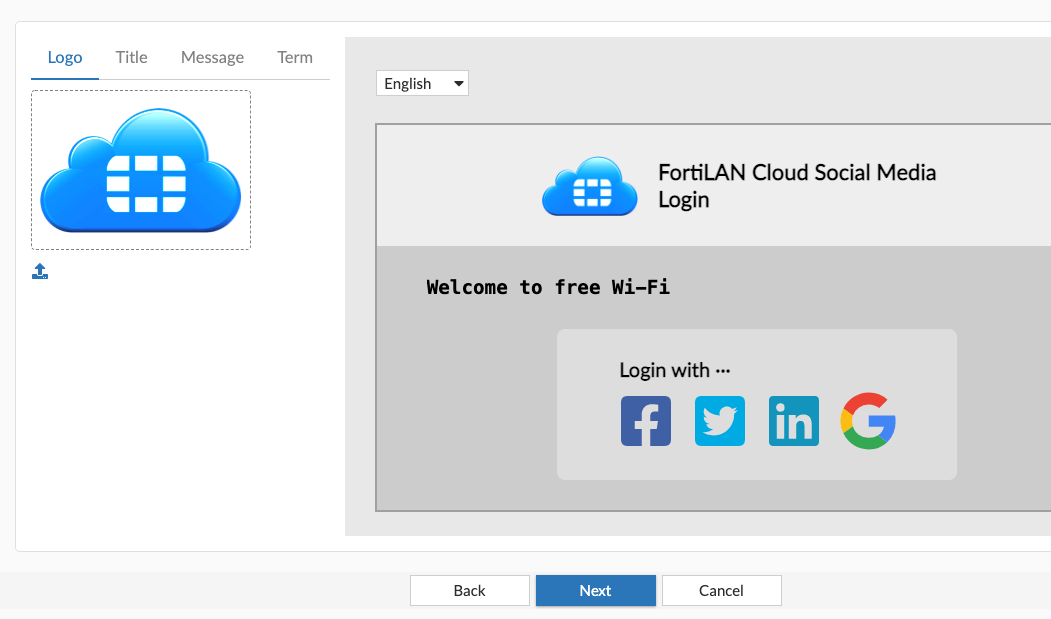Click the FortiLAN Cloud Social Media Login title text
1051x619 pixels.
coord(797,185)
